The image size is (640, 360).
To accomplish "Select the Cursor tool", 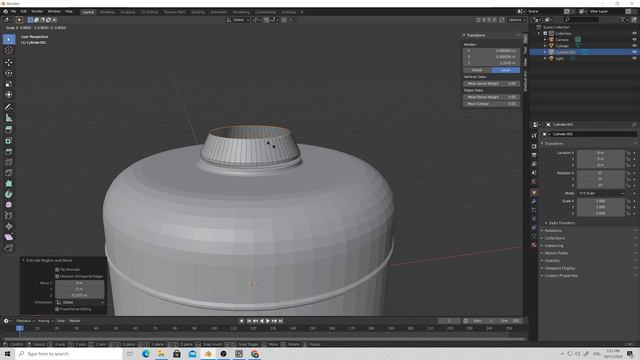I will click(x=9, y=50).
